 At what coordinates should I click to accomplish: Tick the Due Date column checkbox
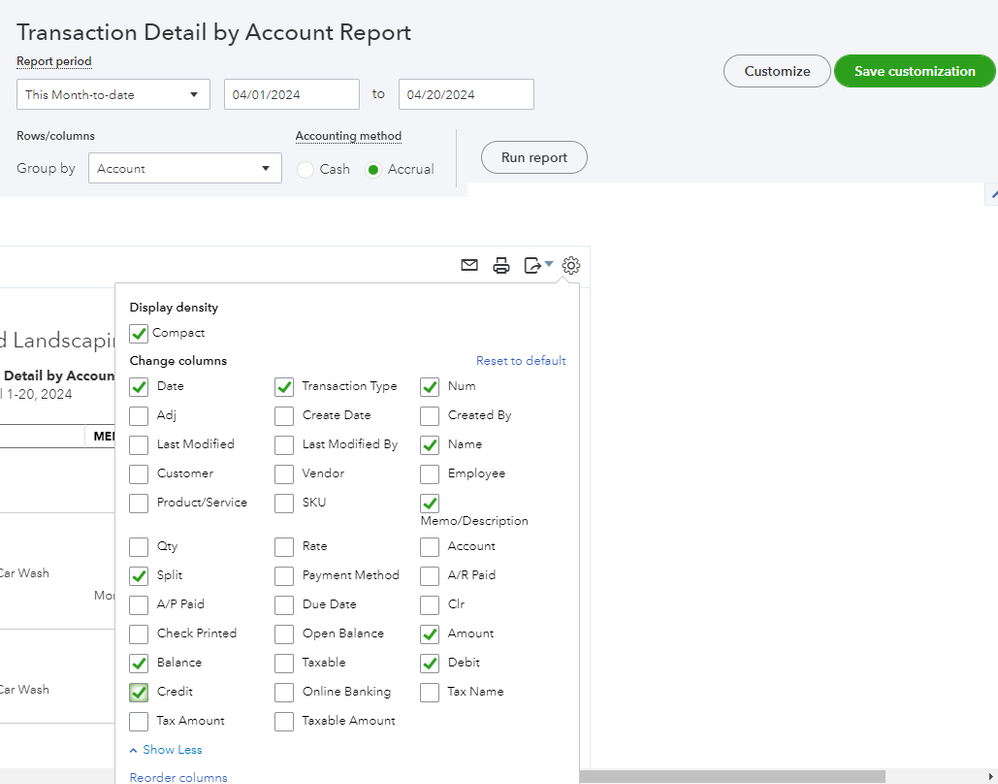[284, 605]
